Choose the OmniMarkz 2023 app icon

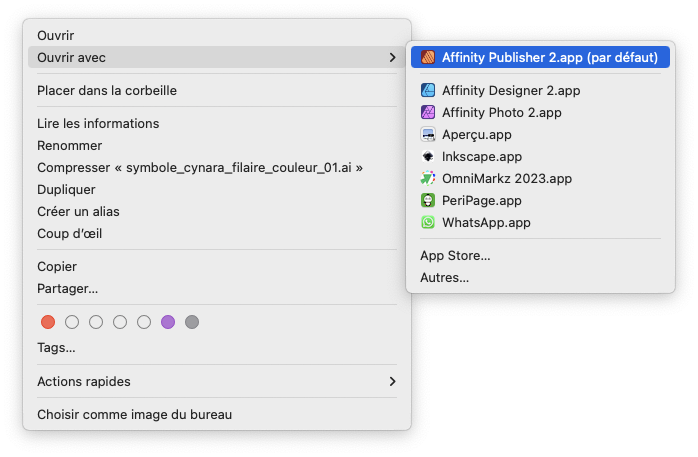[428, 178]
